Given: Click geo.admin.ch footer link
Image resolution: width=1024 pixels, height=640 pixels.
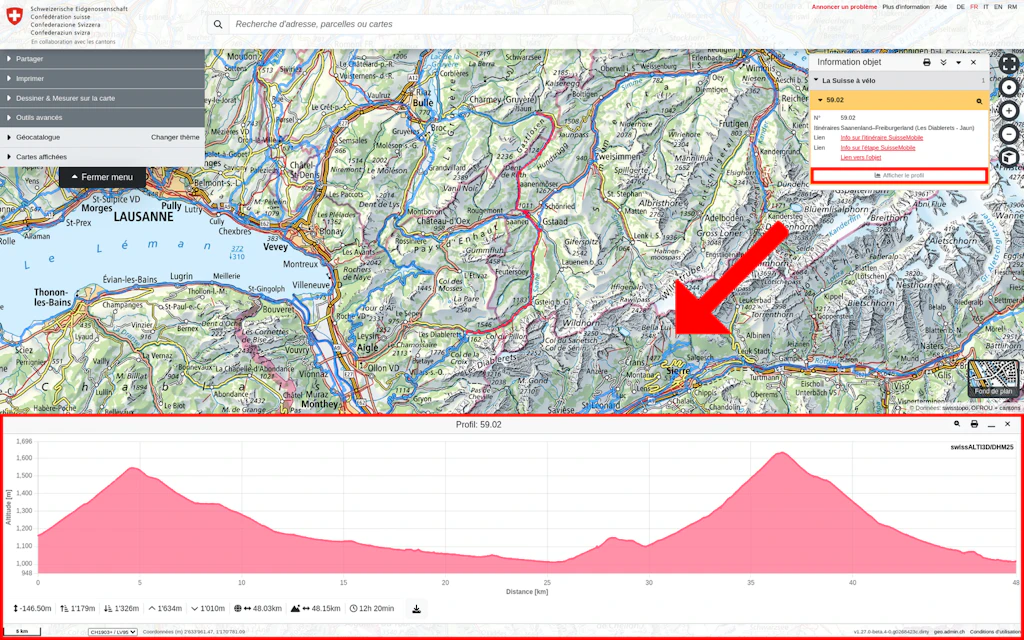Looking at the screenshot, I should pyautogui.click(x=948, y=632).
